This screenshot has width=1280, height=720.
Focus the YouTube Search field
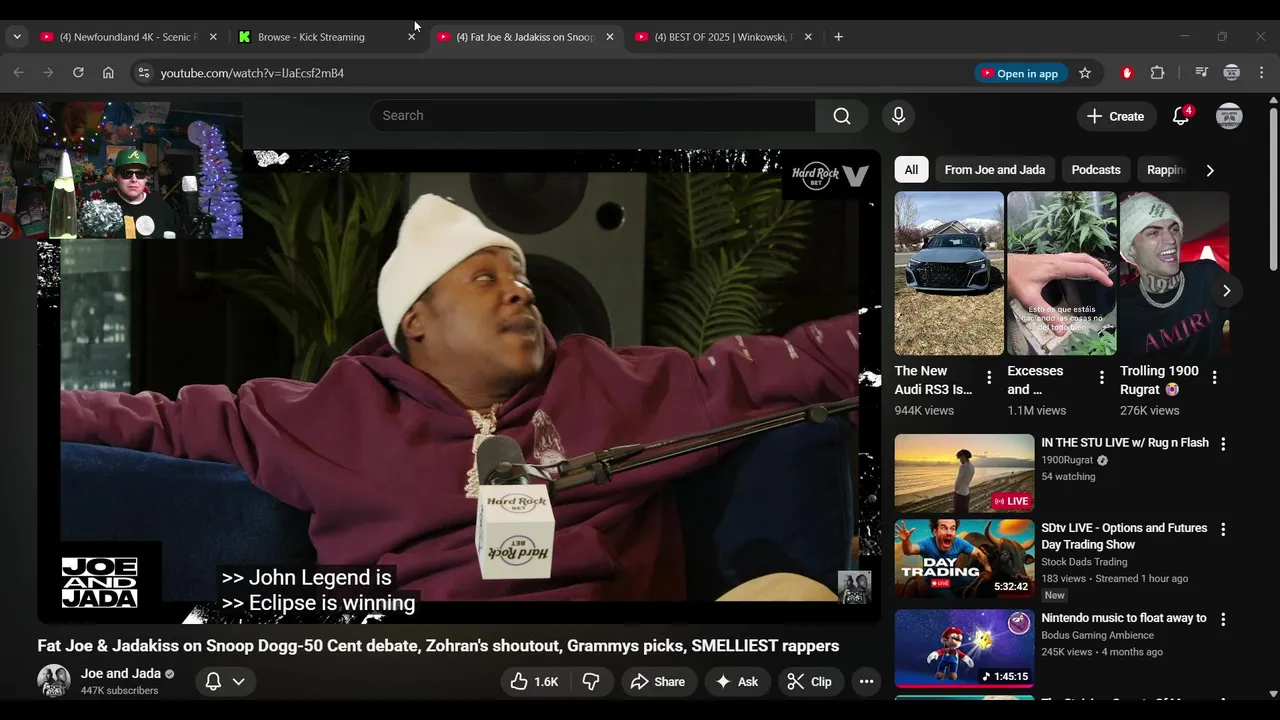(x=592, y=116)
